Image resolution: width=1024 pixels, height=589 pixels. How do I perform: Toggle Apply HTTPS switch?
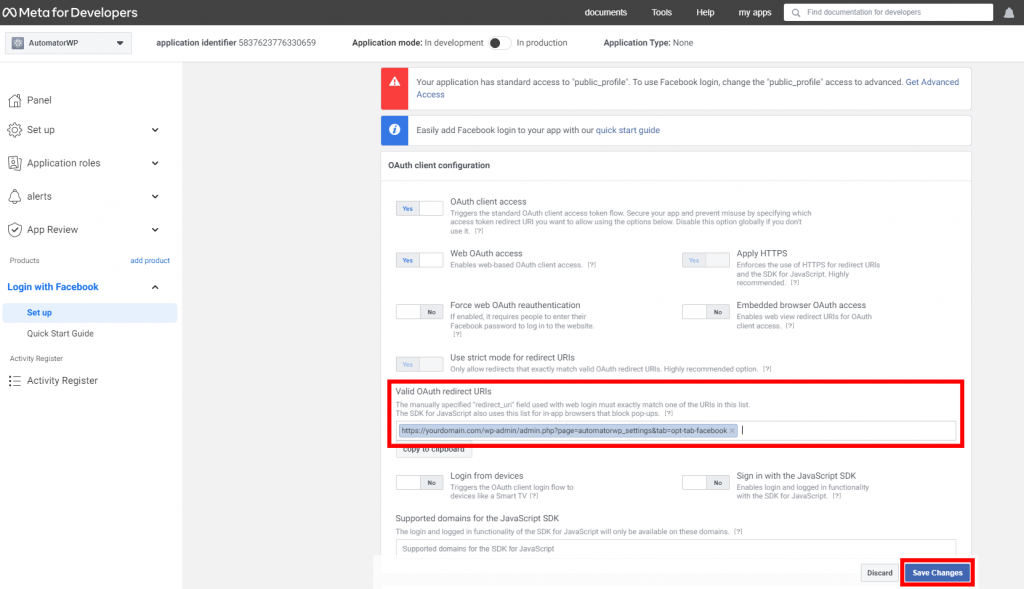705,261
